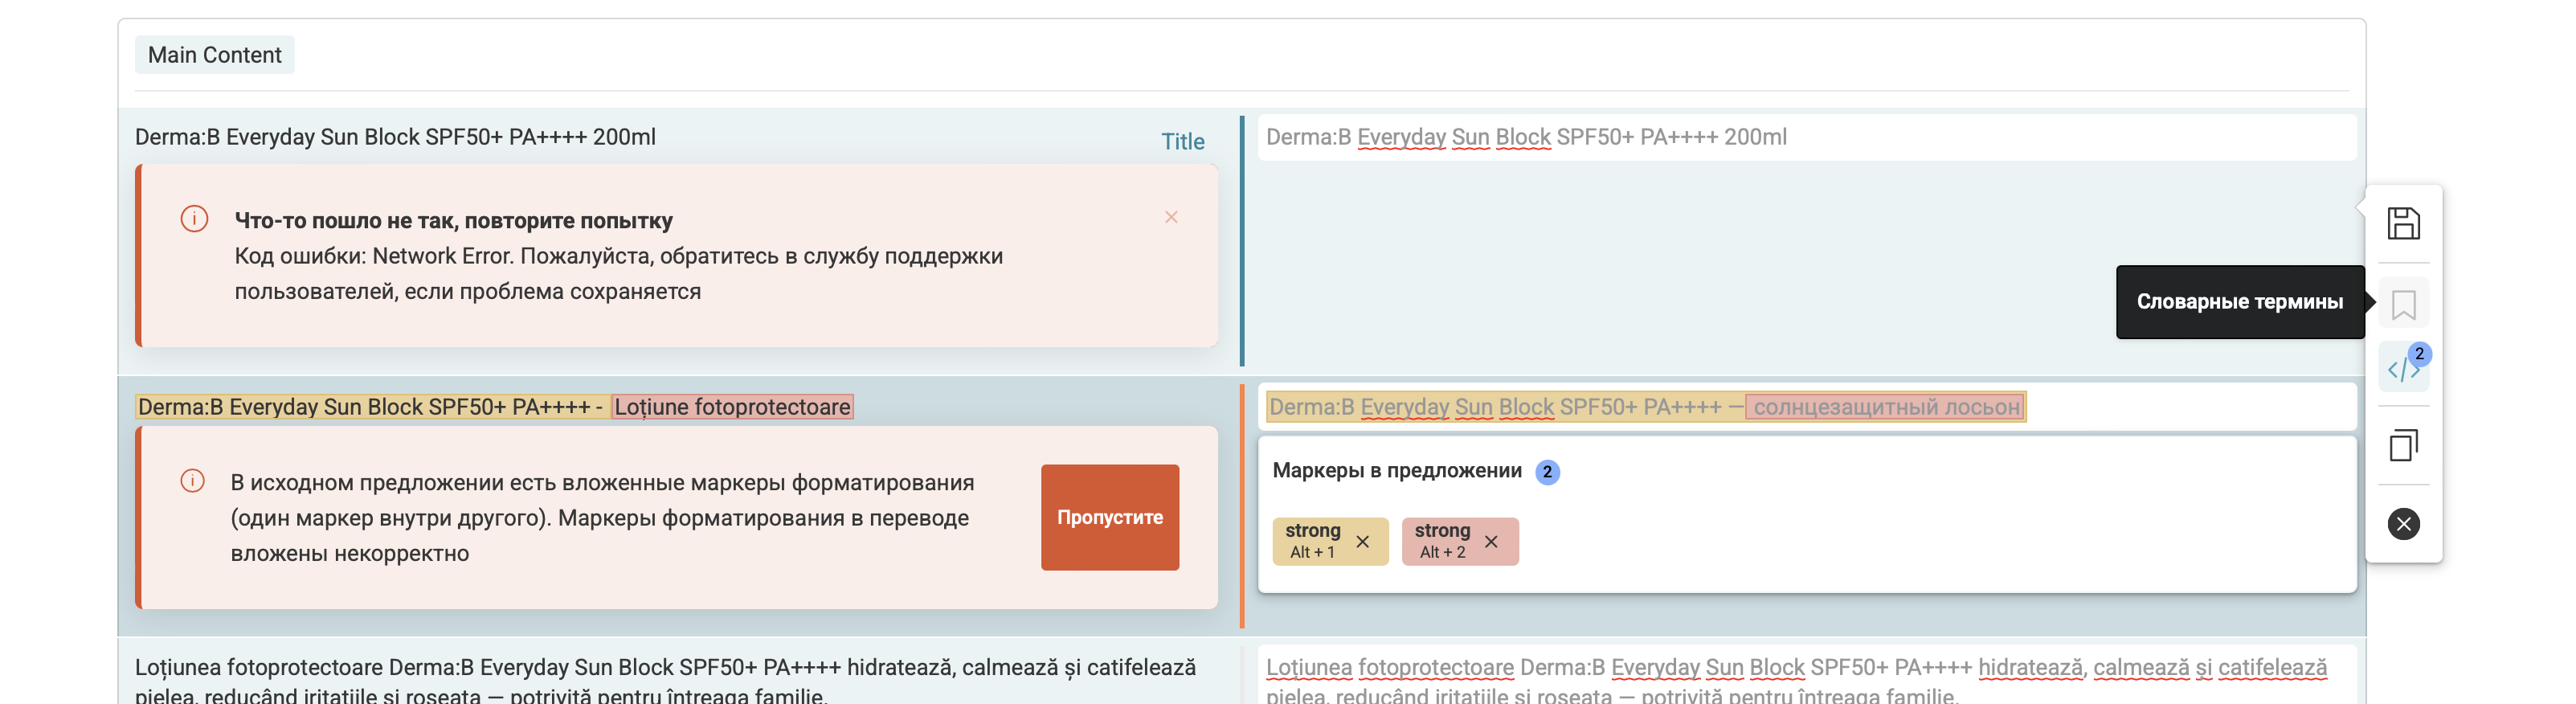Click source paragraph starting Loțiunea fotoprotectoare
The image size is (2576, 704).
click(666, 680)
